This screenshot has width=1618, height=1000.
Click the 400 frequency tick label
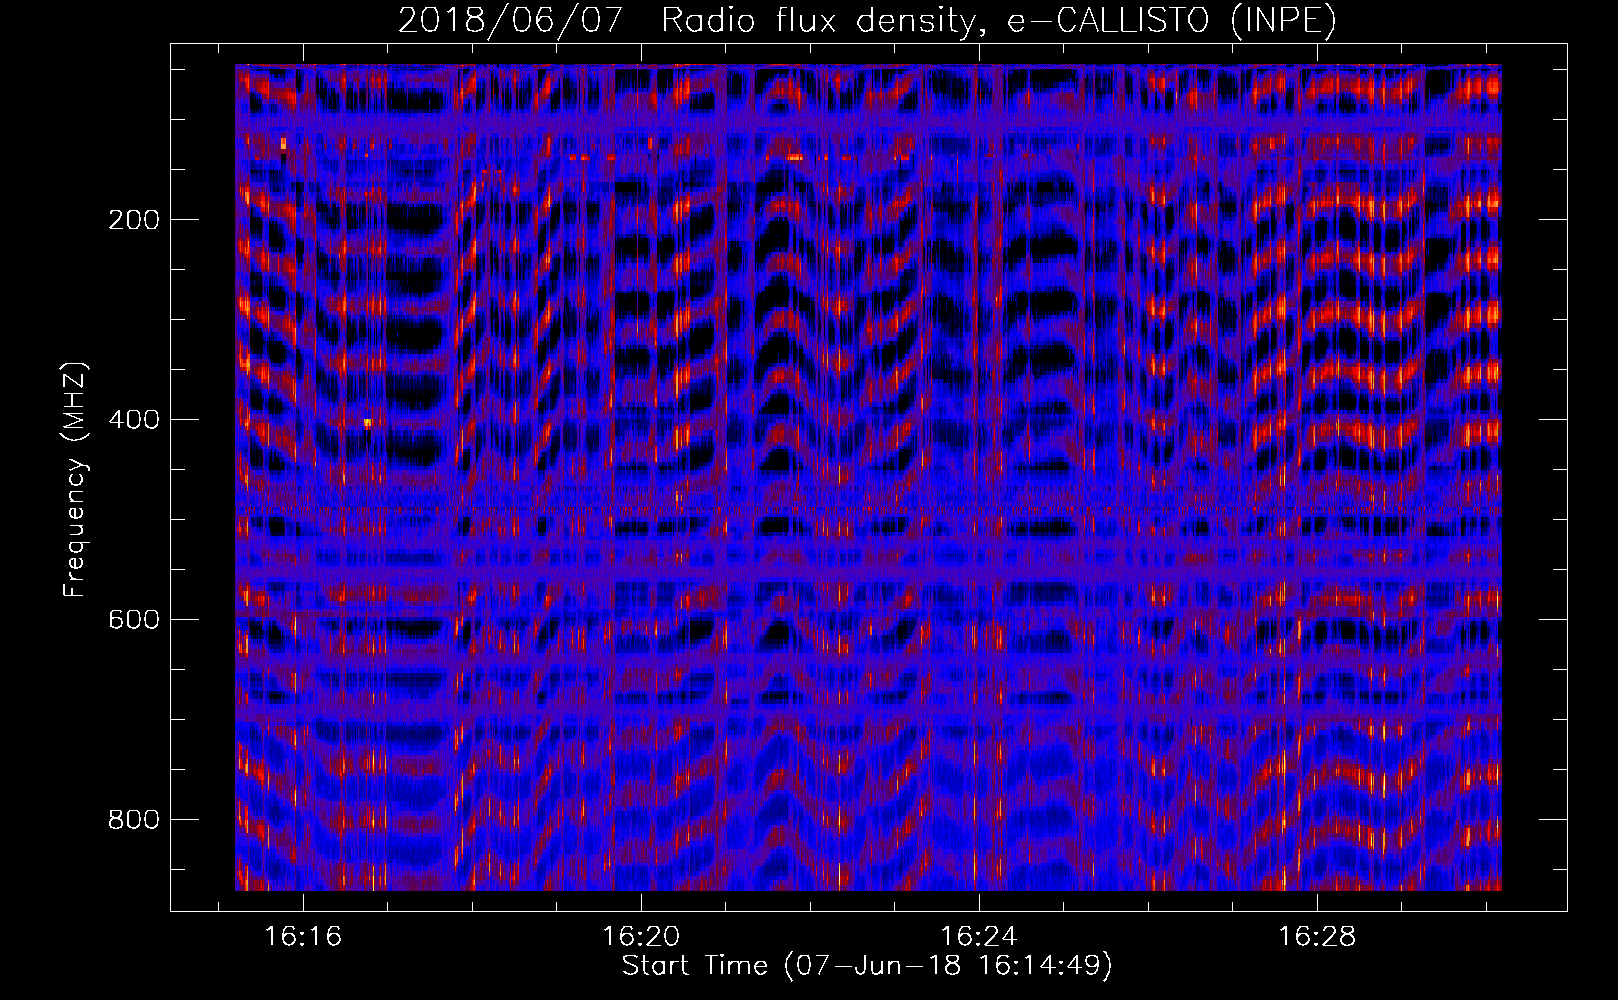click(133, 420)
